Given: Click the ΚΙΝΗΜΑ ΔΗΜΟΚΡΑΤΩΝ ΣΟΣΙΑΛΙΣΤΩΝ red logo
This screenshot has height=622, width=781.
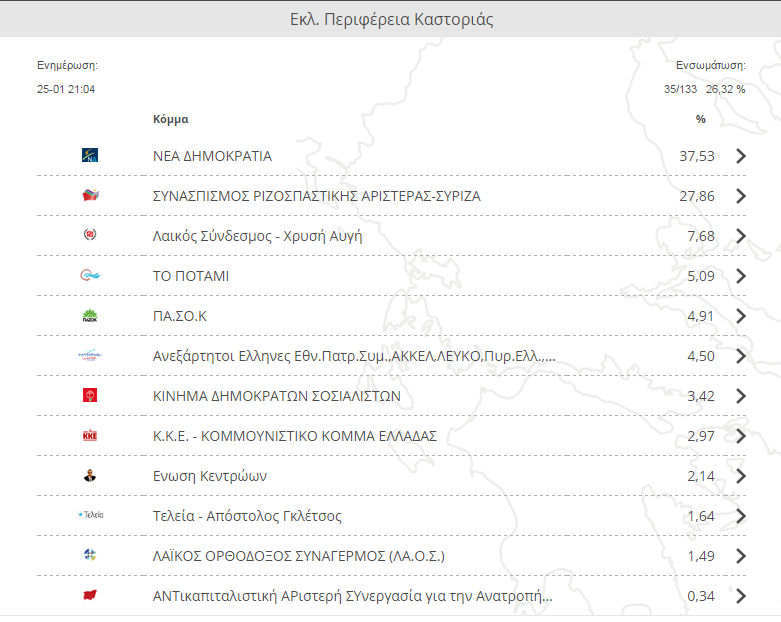Looking at the screenshot, I should coord(90,395).
